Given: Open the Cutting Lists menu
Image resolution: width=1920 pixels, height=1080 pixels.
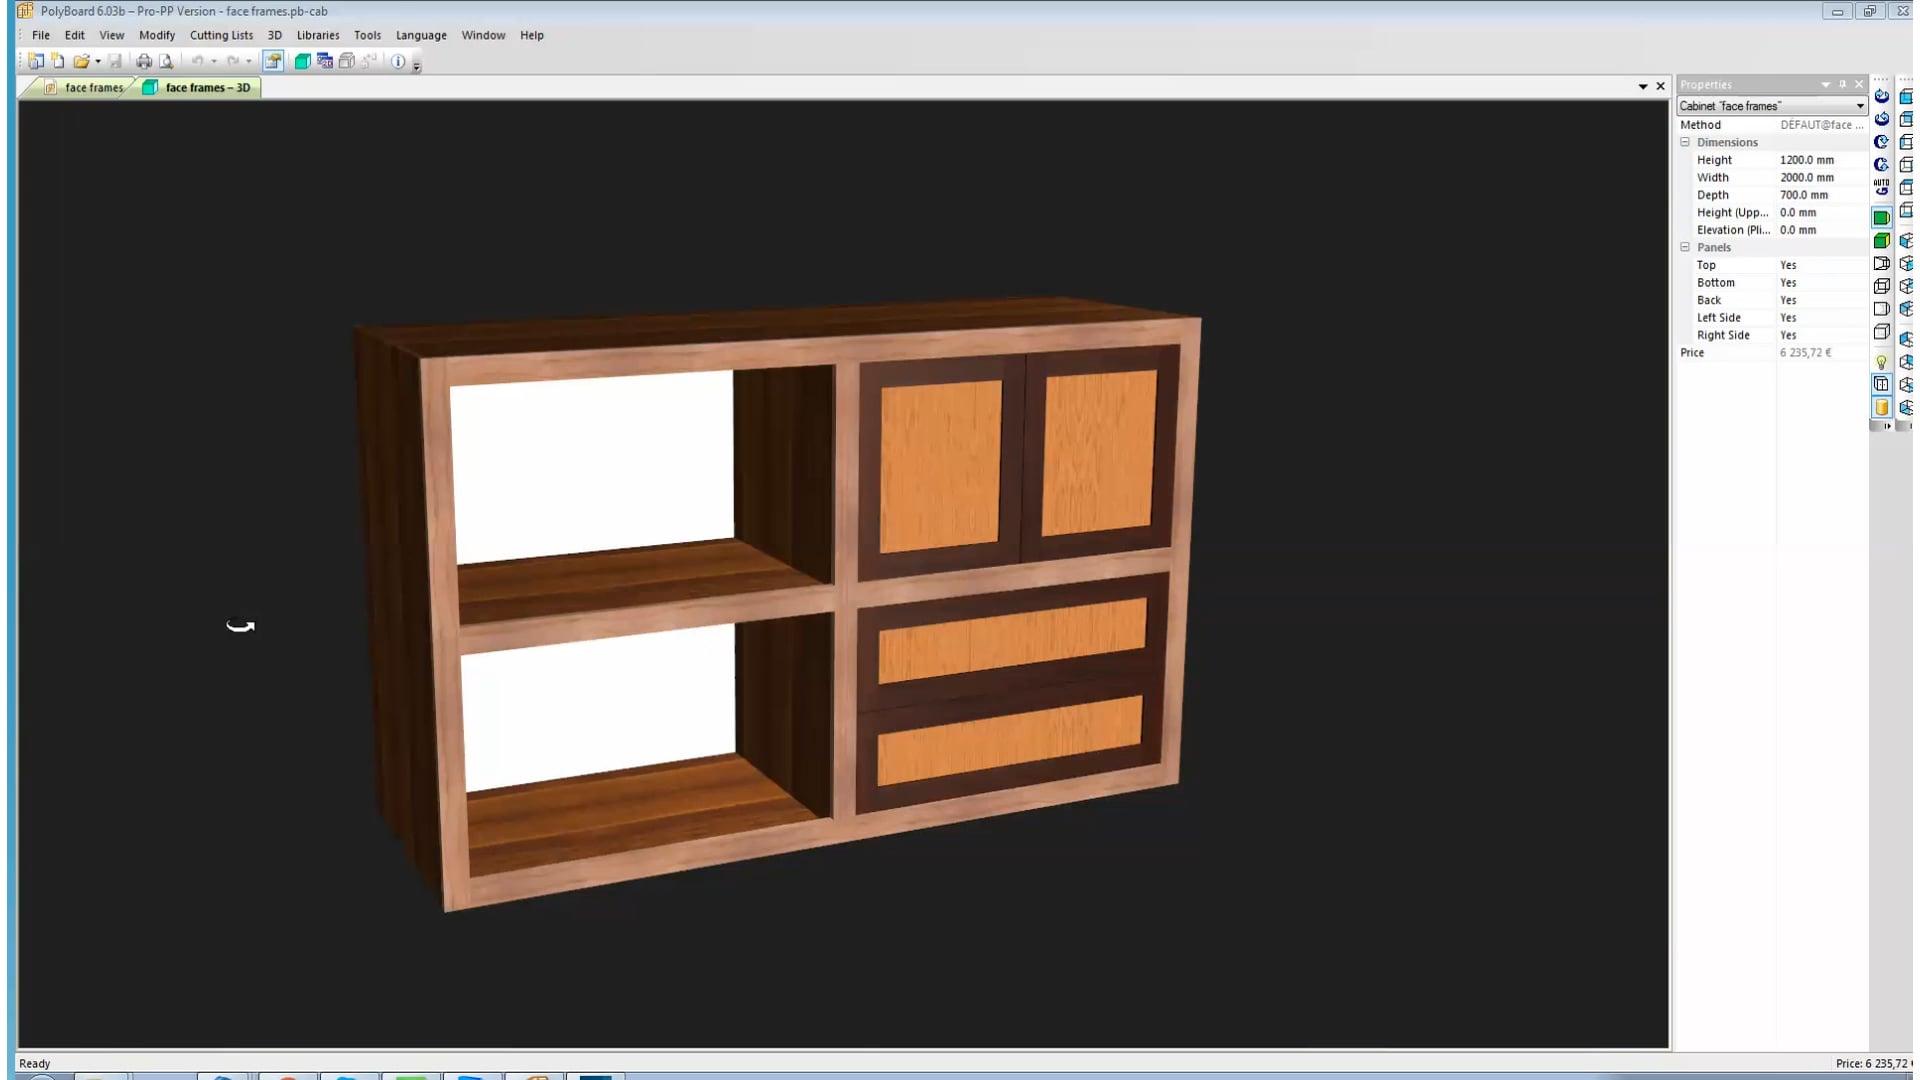Looking at the screenshot, I should tap(221, 35).
